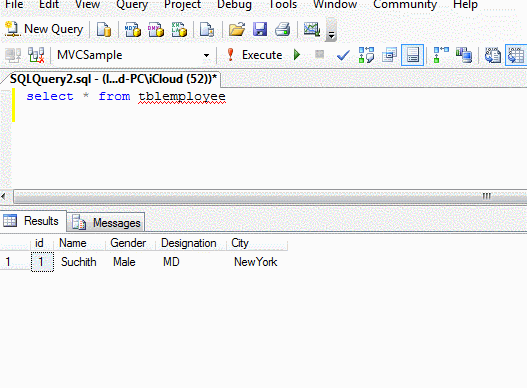Screen dimensions: 527x388
Task: Open the Query menu
Action: click(132, 4)
